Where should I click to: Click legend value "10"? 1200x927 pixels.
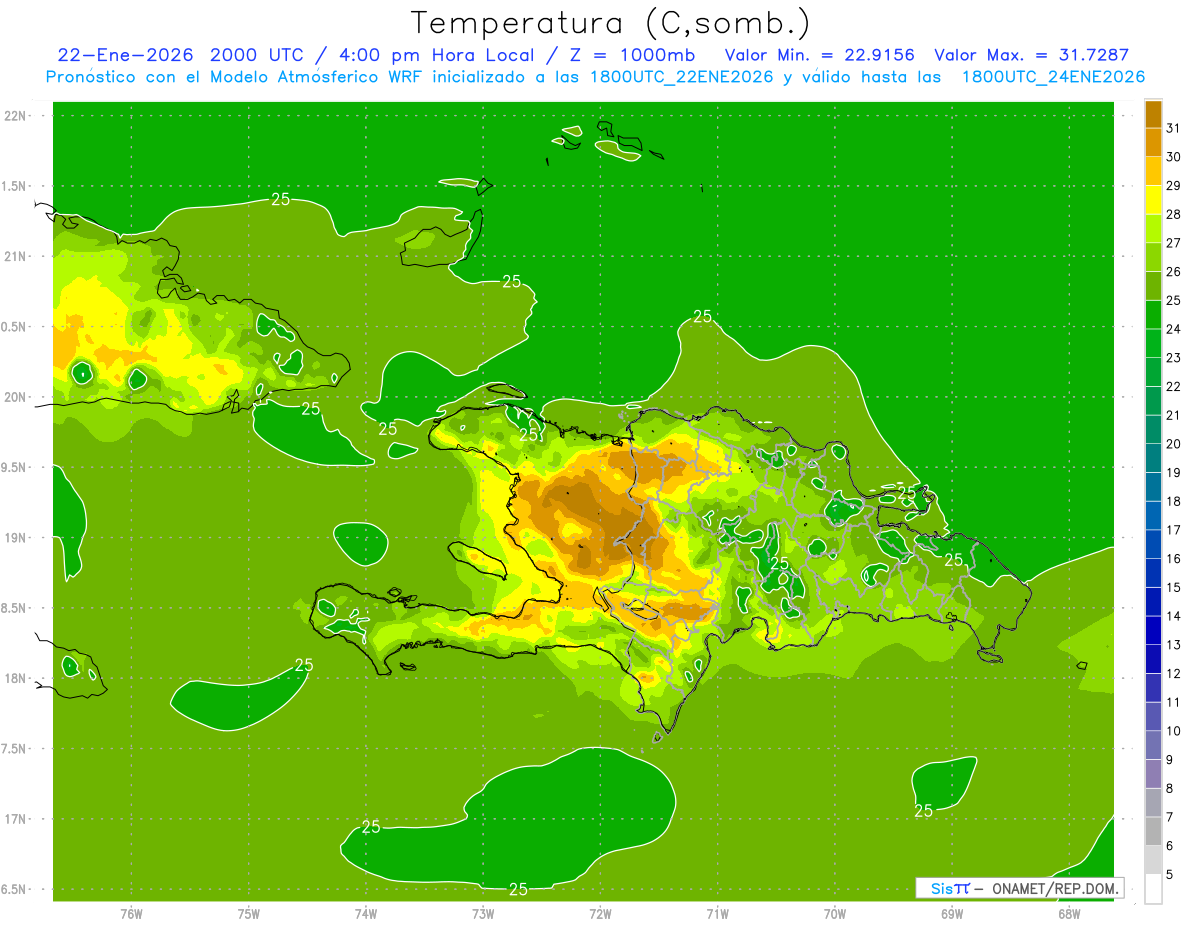(1174, 731)
